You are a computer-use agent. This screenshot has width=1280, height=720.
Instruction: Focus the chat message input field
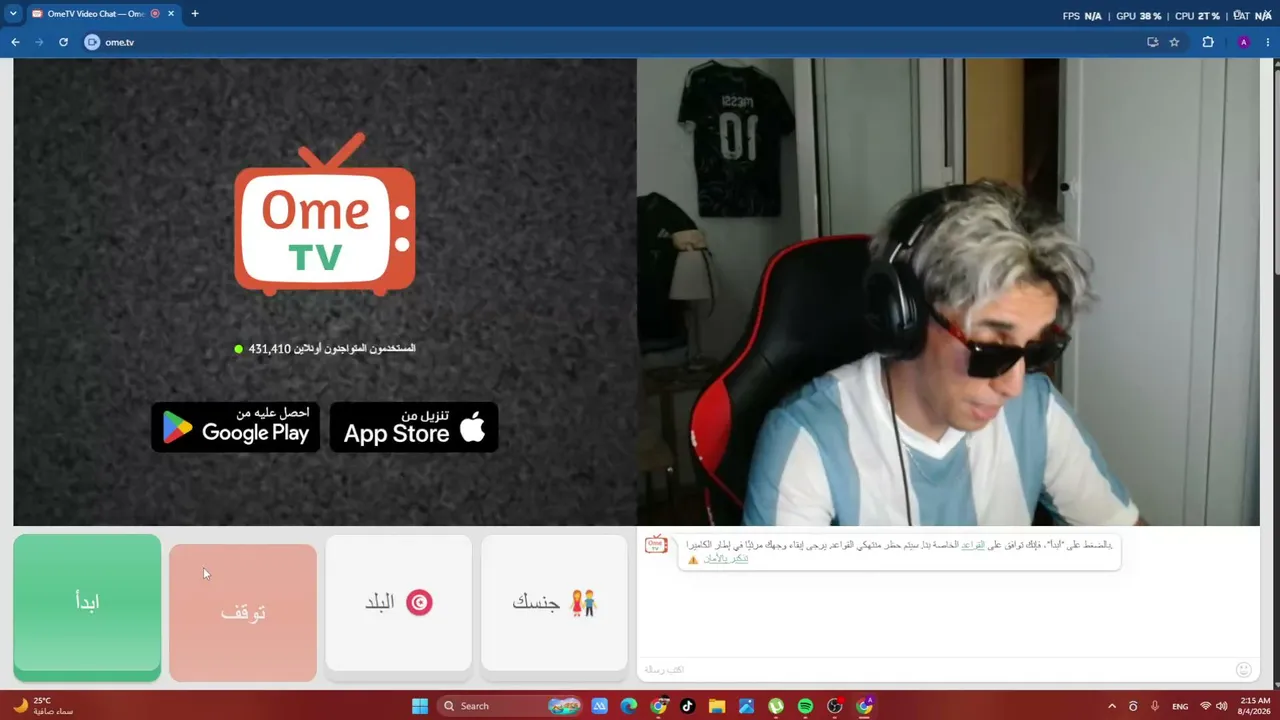[x=935, y=669]
